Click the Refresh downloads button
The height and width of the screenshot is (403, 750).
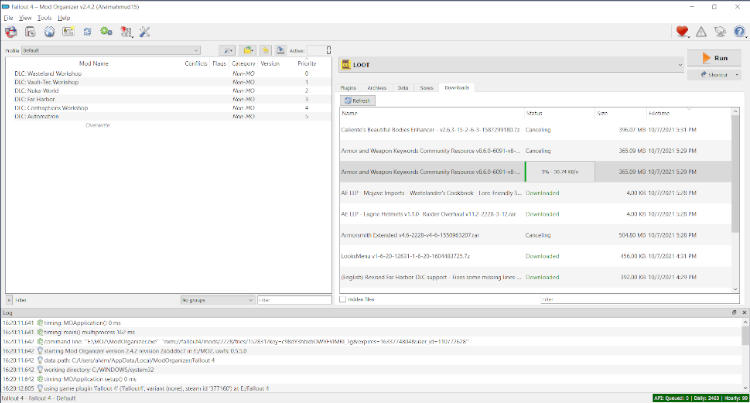pos(358,100)
